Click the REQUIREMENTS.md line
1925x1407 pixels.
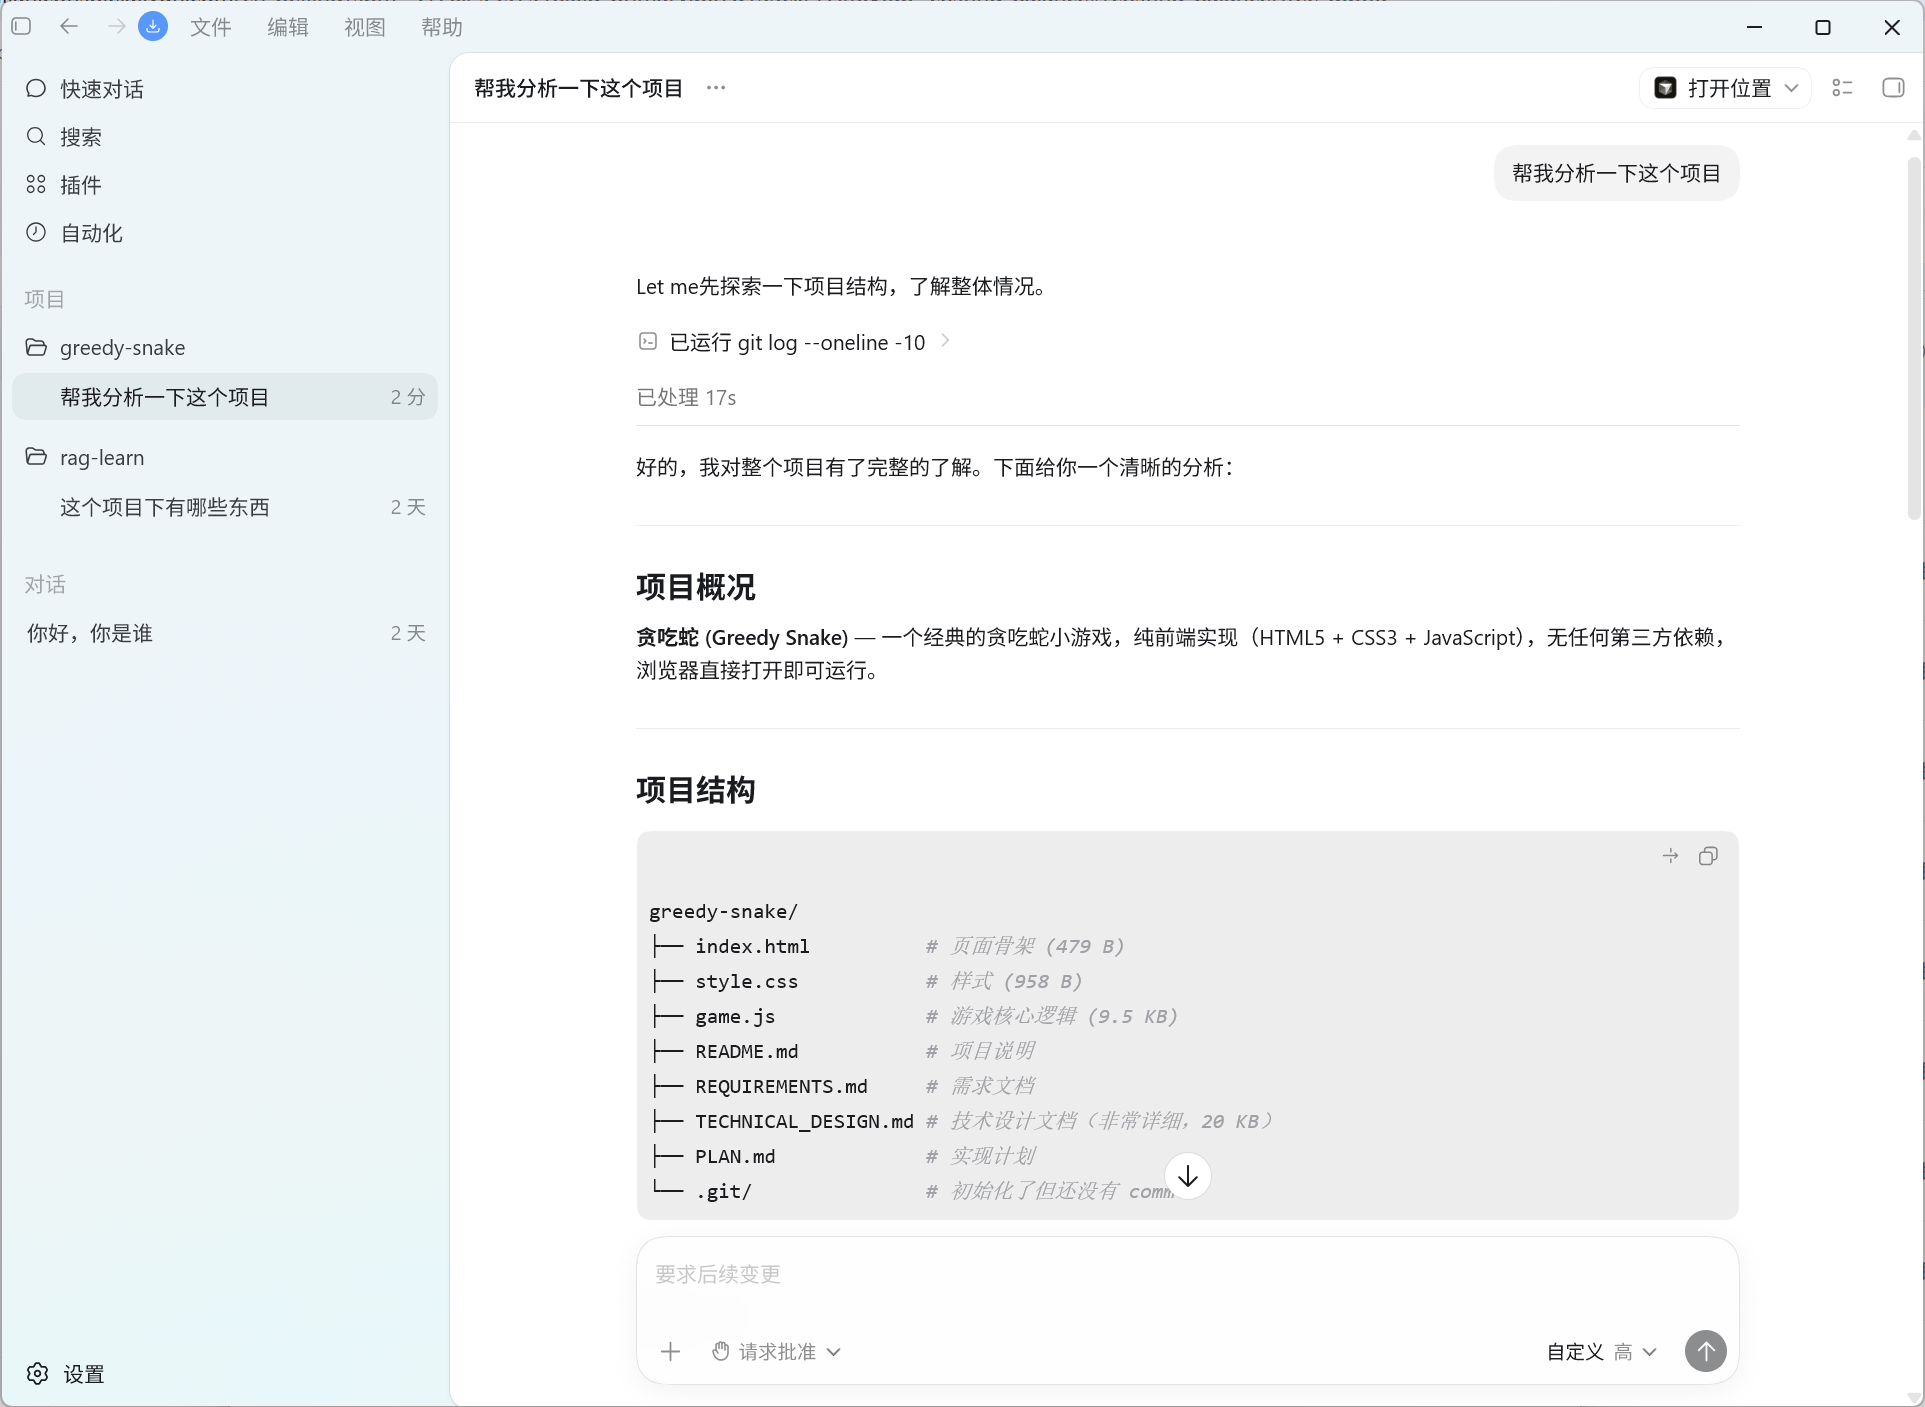[x=843, y=1086]
